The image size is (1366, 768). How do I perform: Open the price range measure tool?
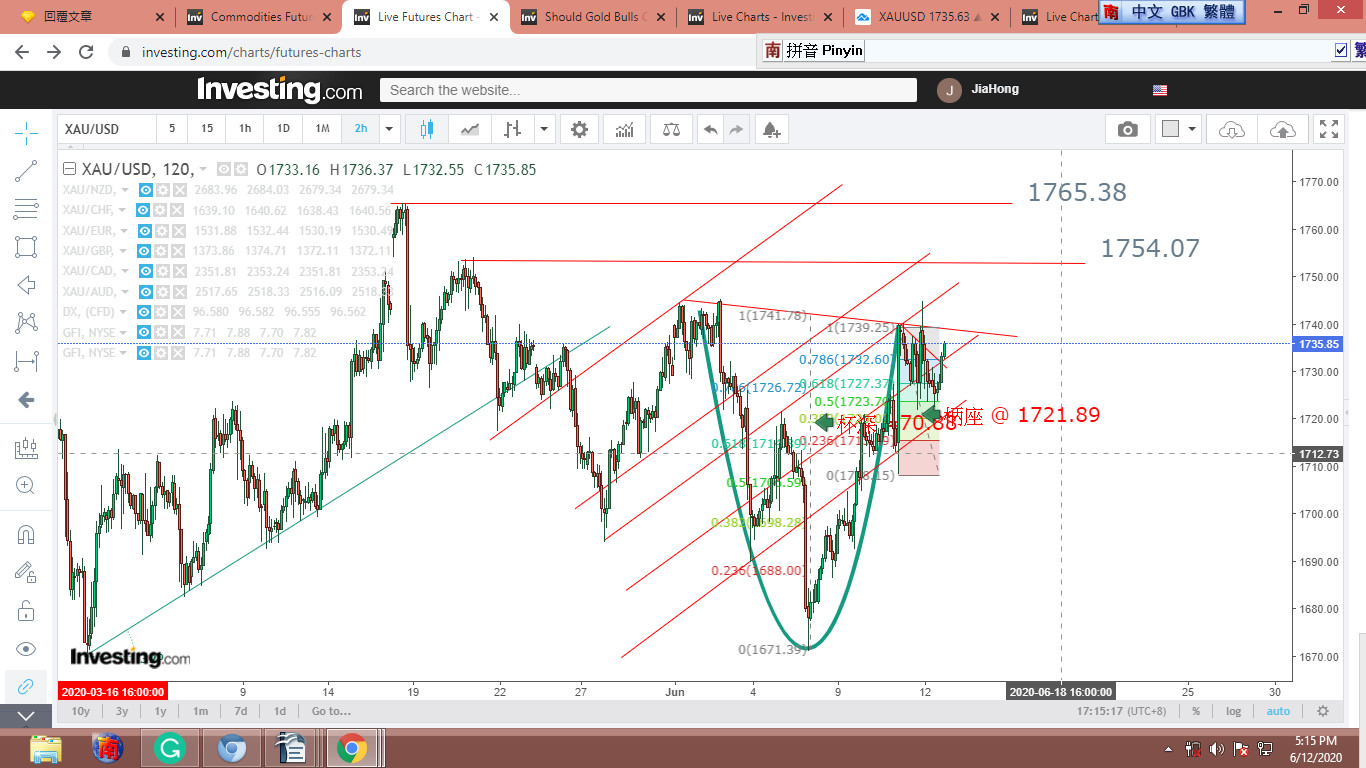click(26, 361)
